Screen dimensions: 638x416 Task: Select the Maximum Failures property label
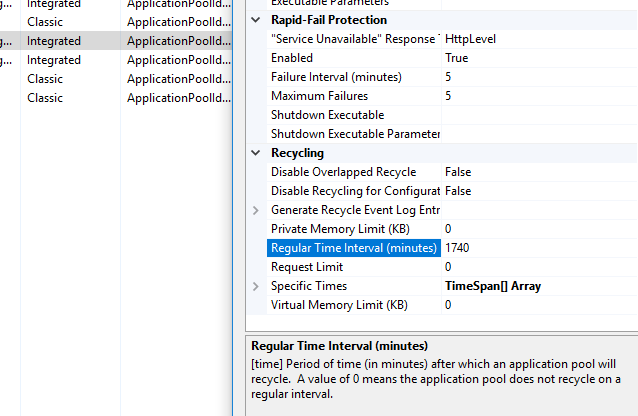pyautogui.click(x=319, y=96)
